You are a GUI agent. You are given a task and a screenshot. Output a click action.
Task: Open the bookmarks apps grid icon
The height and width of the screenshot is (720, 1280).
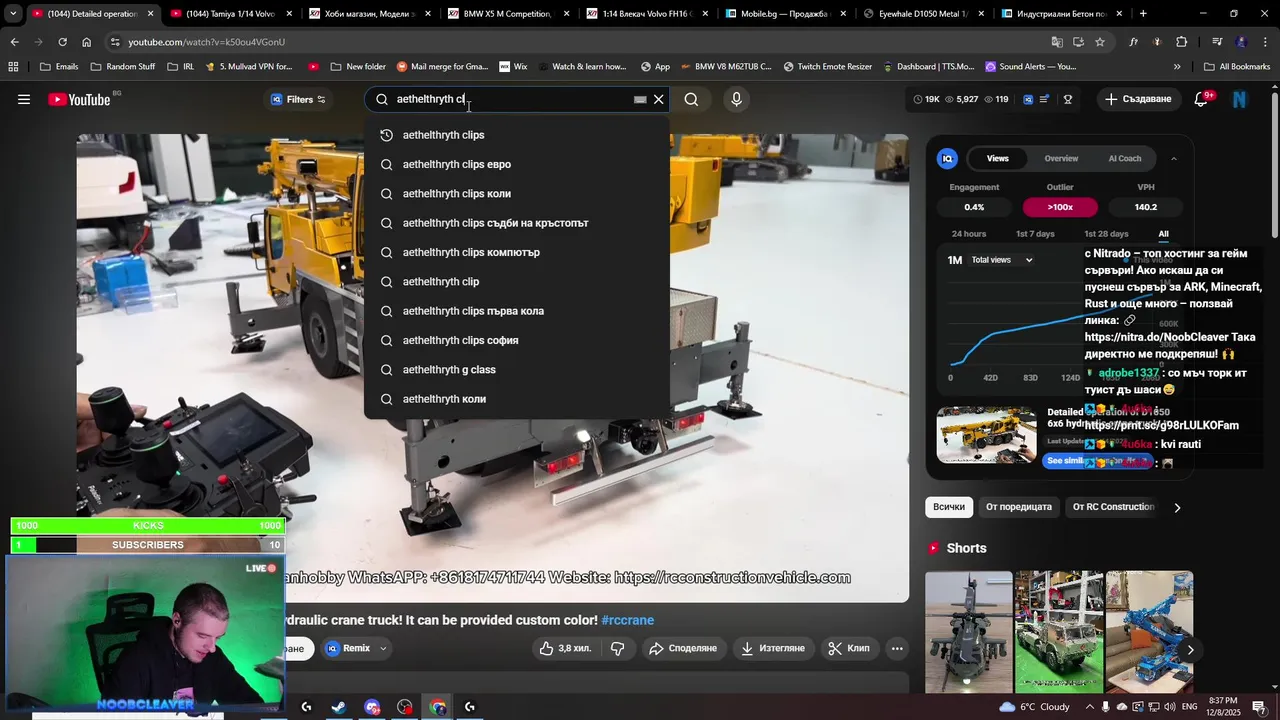[13, 67]
